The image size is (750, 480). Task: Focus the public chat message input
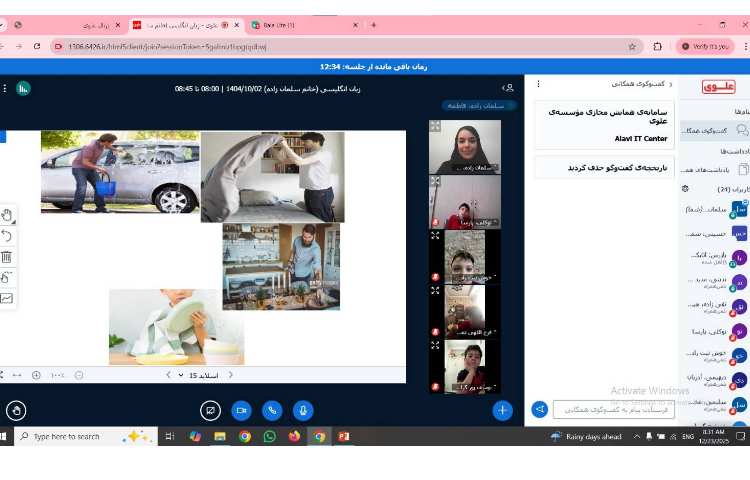[614, 410]
